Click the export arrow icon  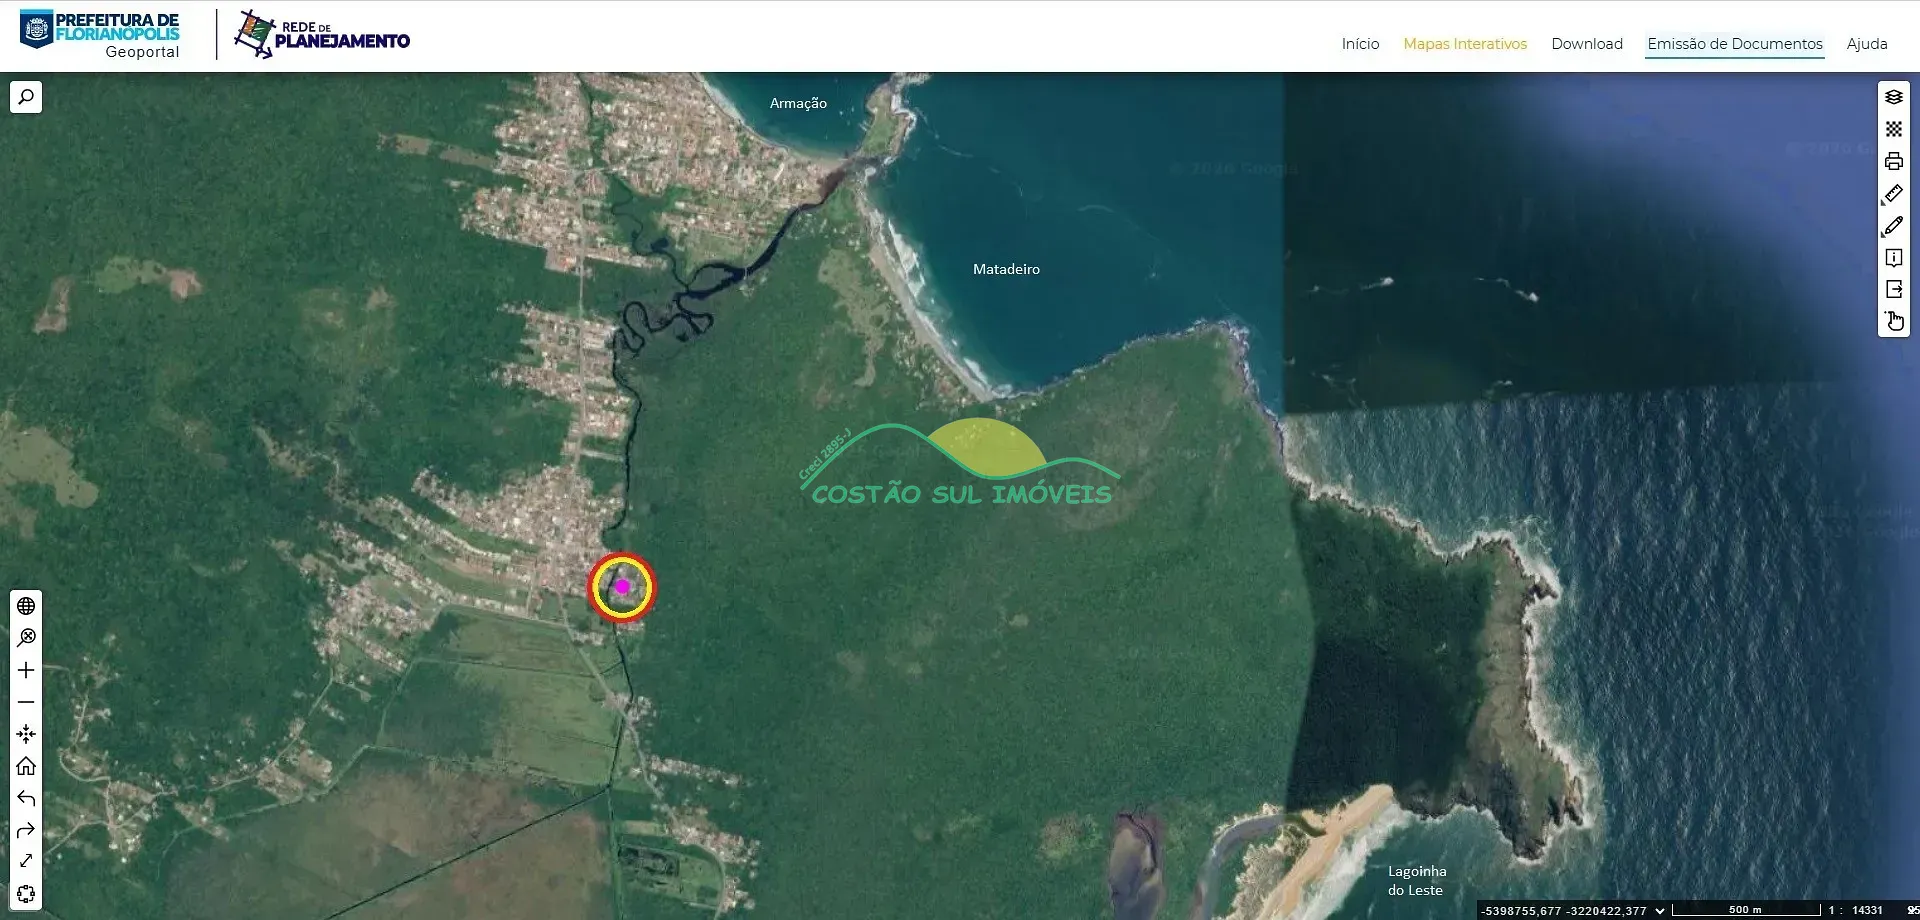pos(1893,290)
